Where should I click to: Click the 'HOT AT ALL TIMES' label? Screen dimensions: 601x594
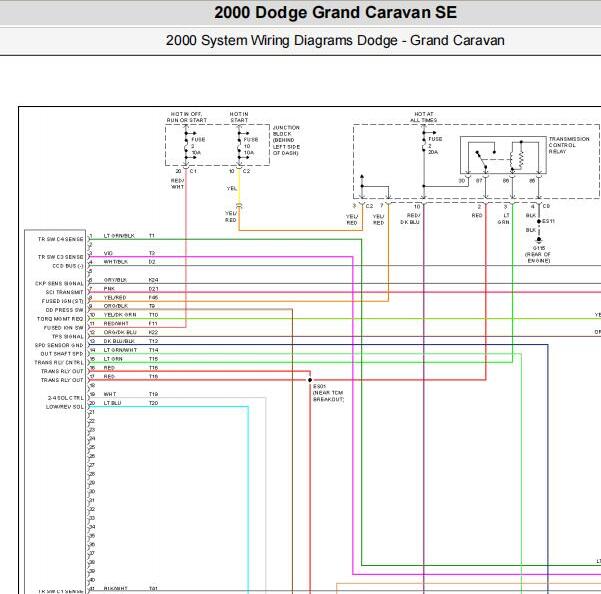point(424,117)
